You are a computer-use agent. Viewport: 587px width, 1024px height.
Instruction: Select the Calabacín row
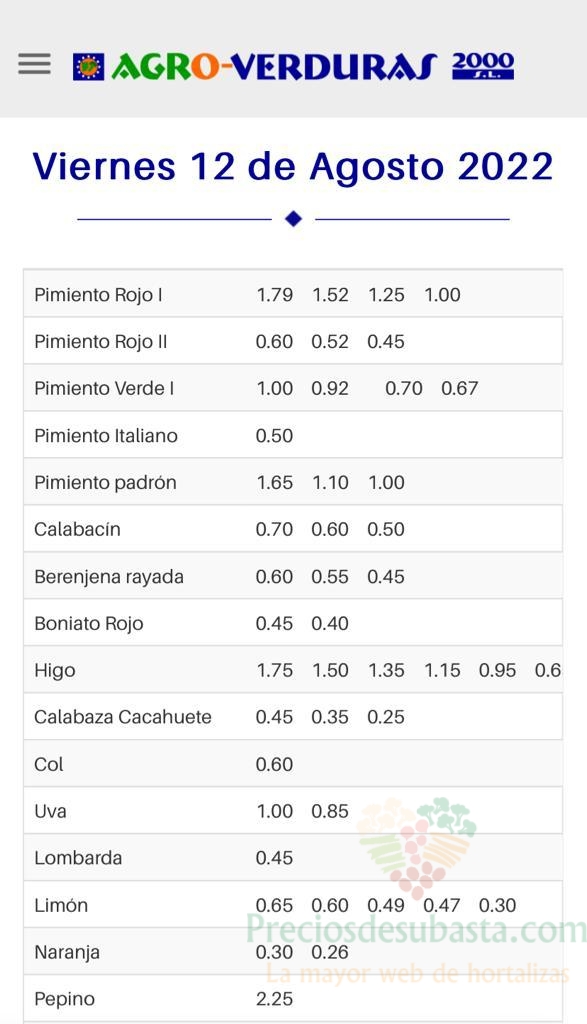(x=293, y=529)
